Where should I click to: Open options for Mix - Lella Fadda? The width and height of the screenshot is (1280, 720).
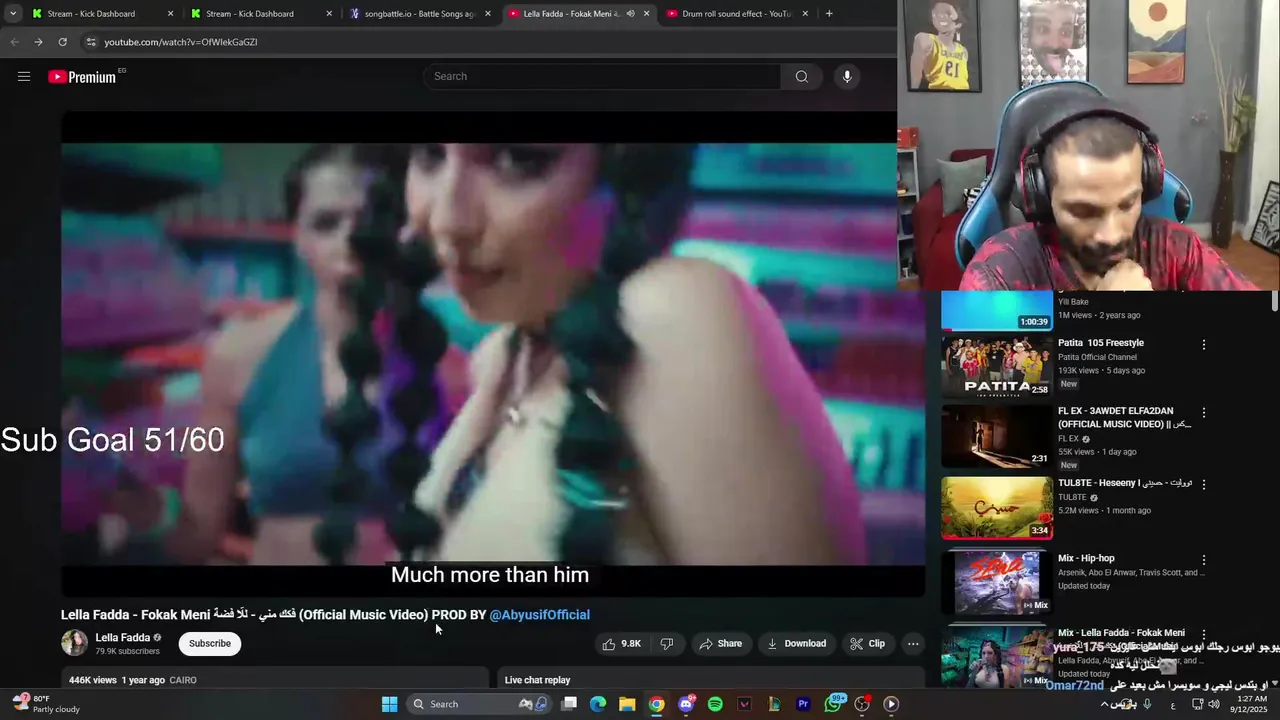click(x=1204, y=634)
